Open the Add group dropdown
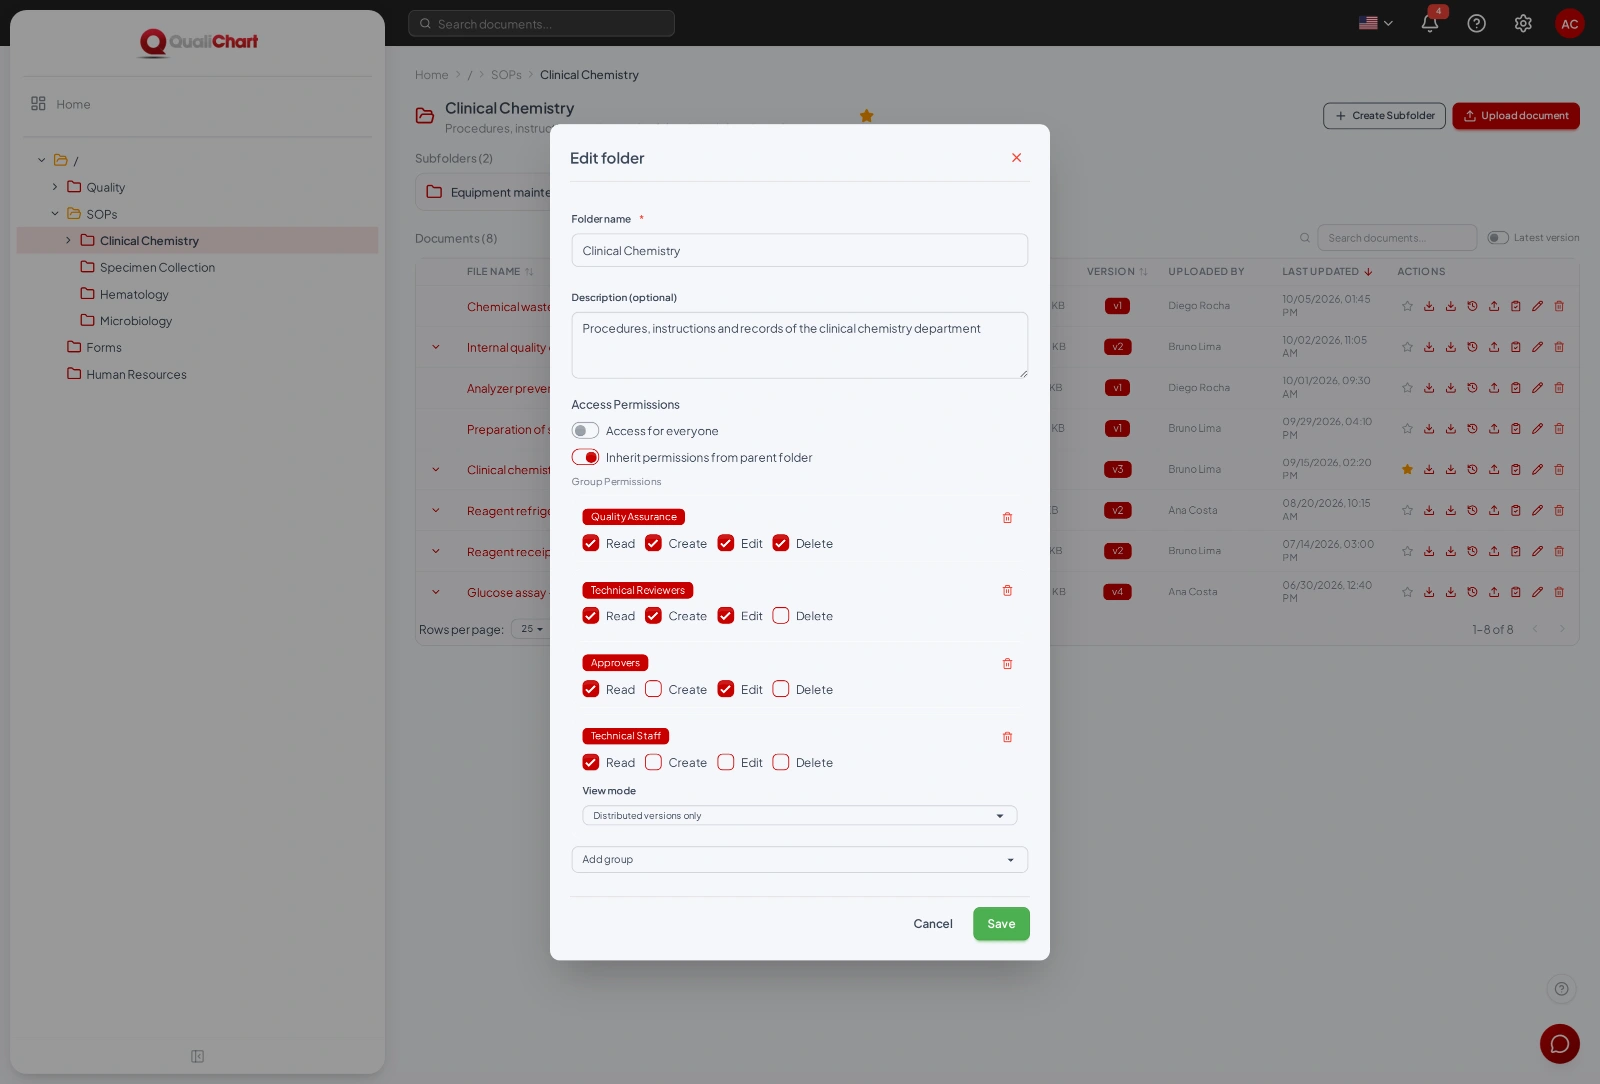1600x1084 pixels. [800, 860]
